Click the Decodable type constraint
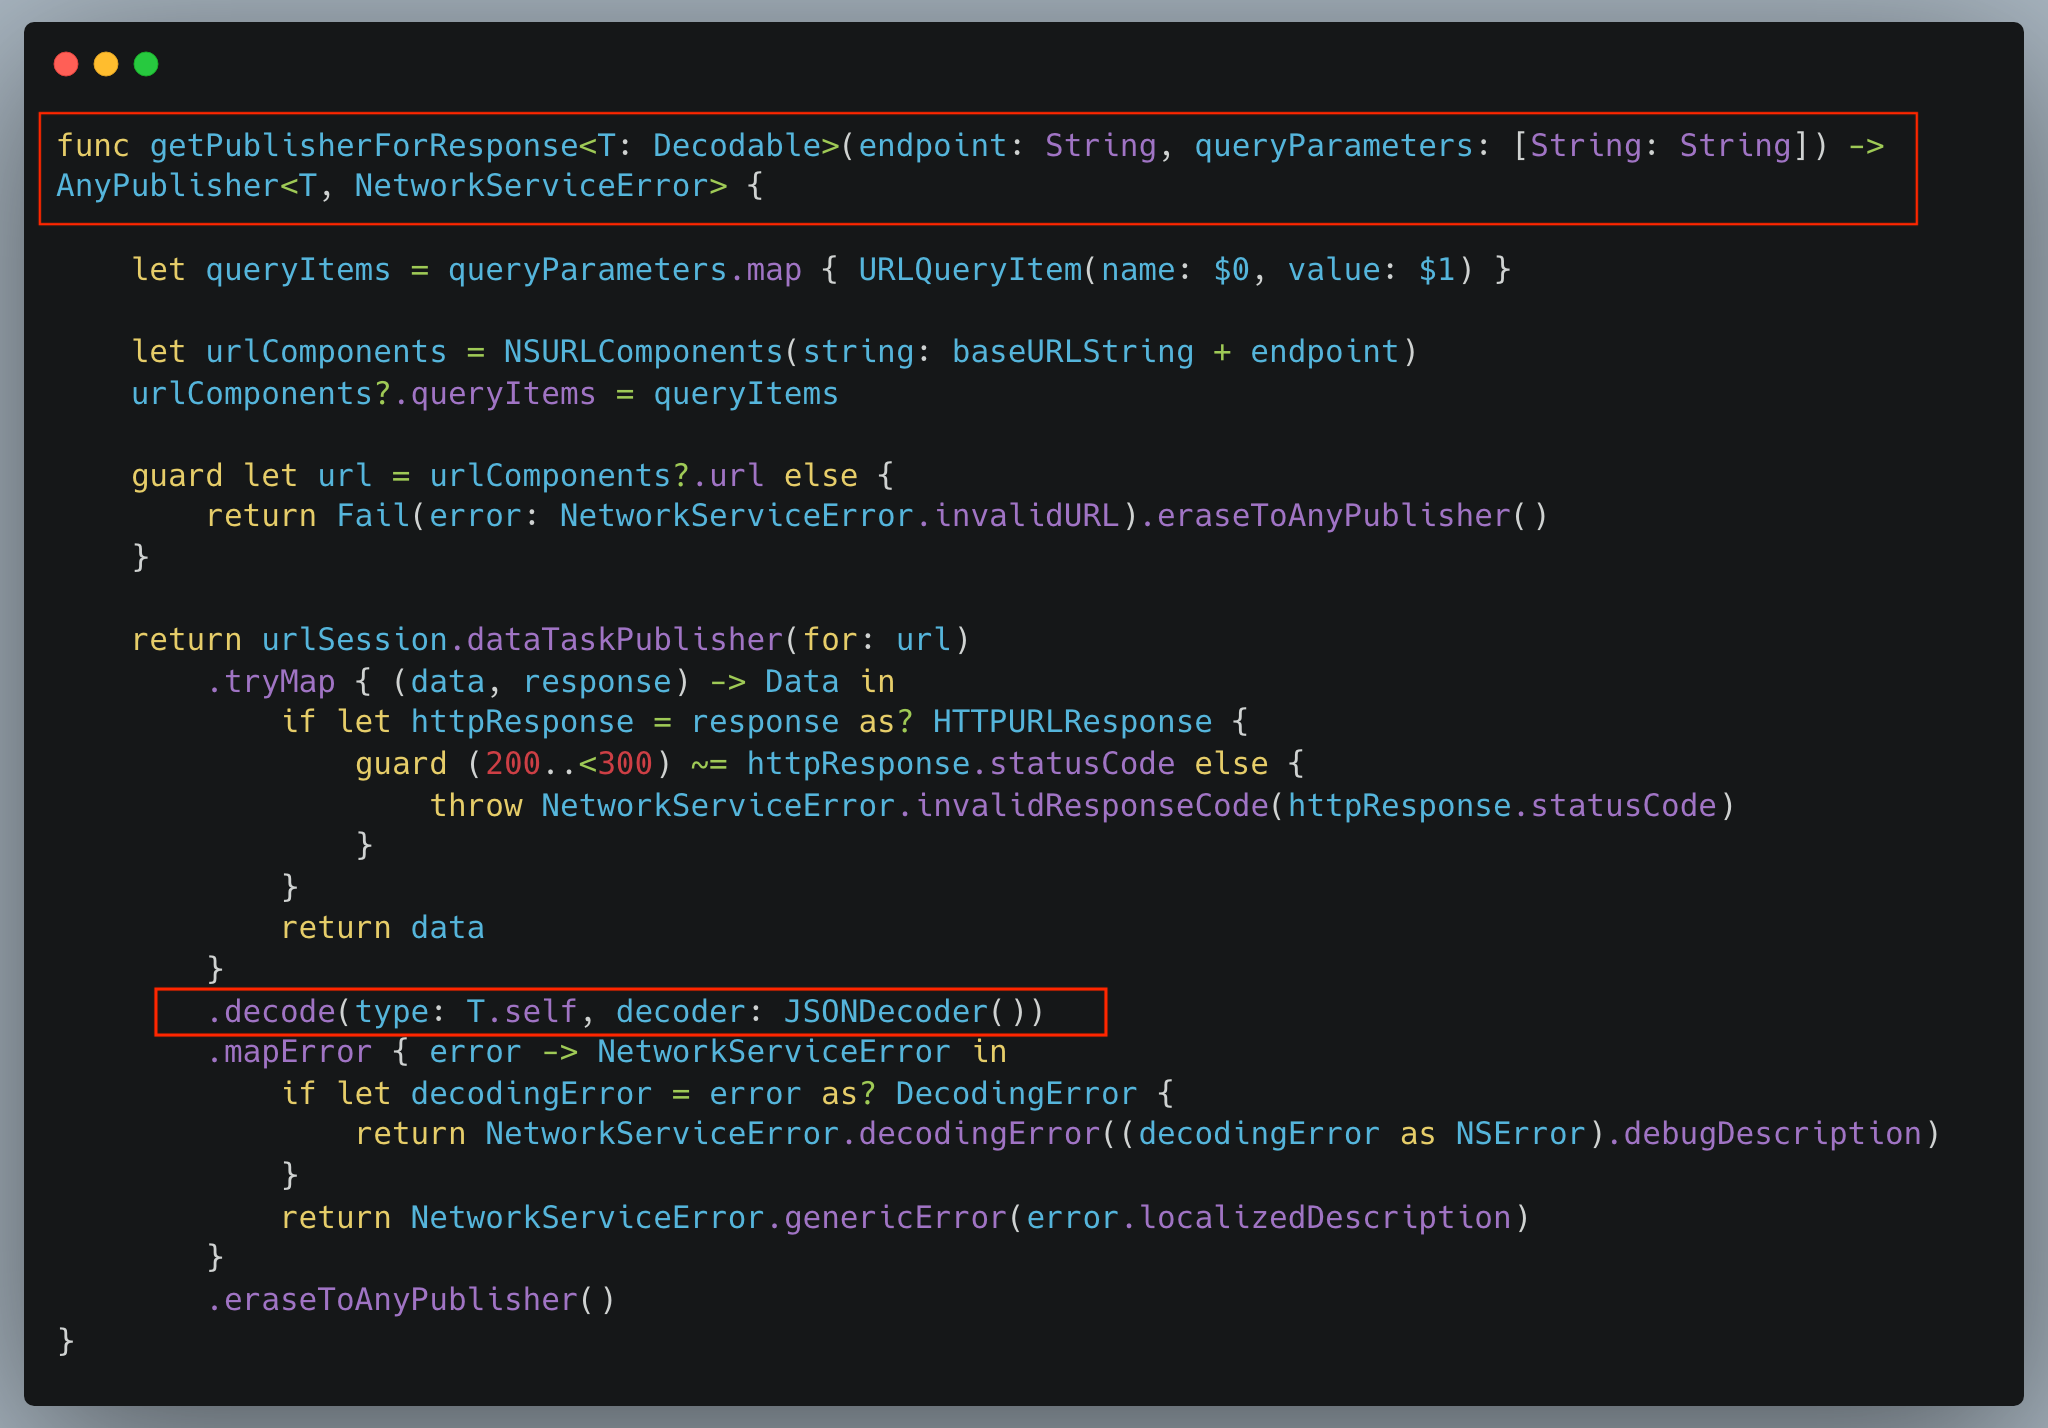 click(x=737, y=146)
